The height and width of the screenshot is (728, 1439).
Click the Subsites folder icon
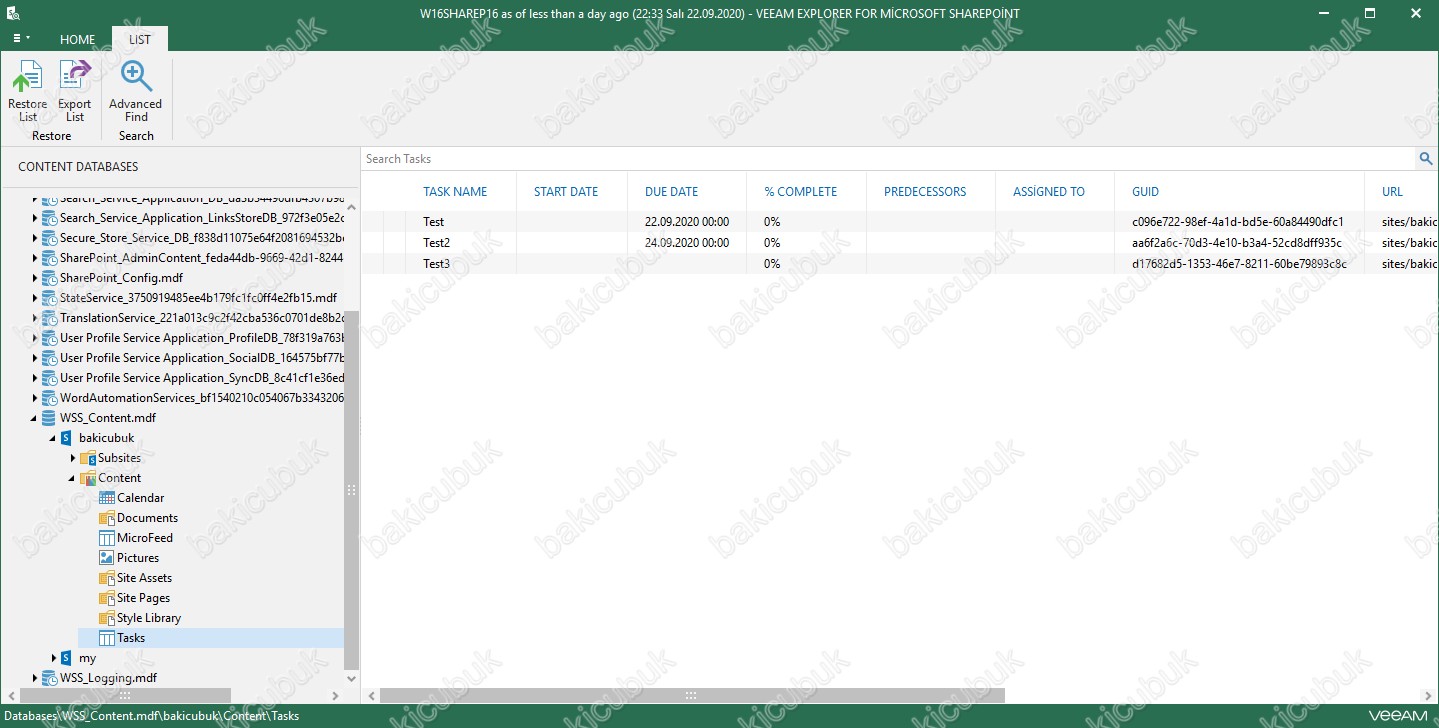pyautogui.click(x=87, y=458)
